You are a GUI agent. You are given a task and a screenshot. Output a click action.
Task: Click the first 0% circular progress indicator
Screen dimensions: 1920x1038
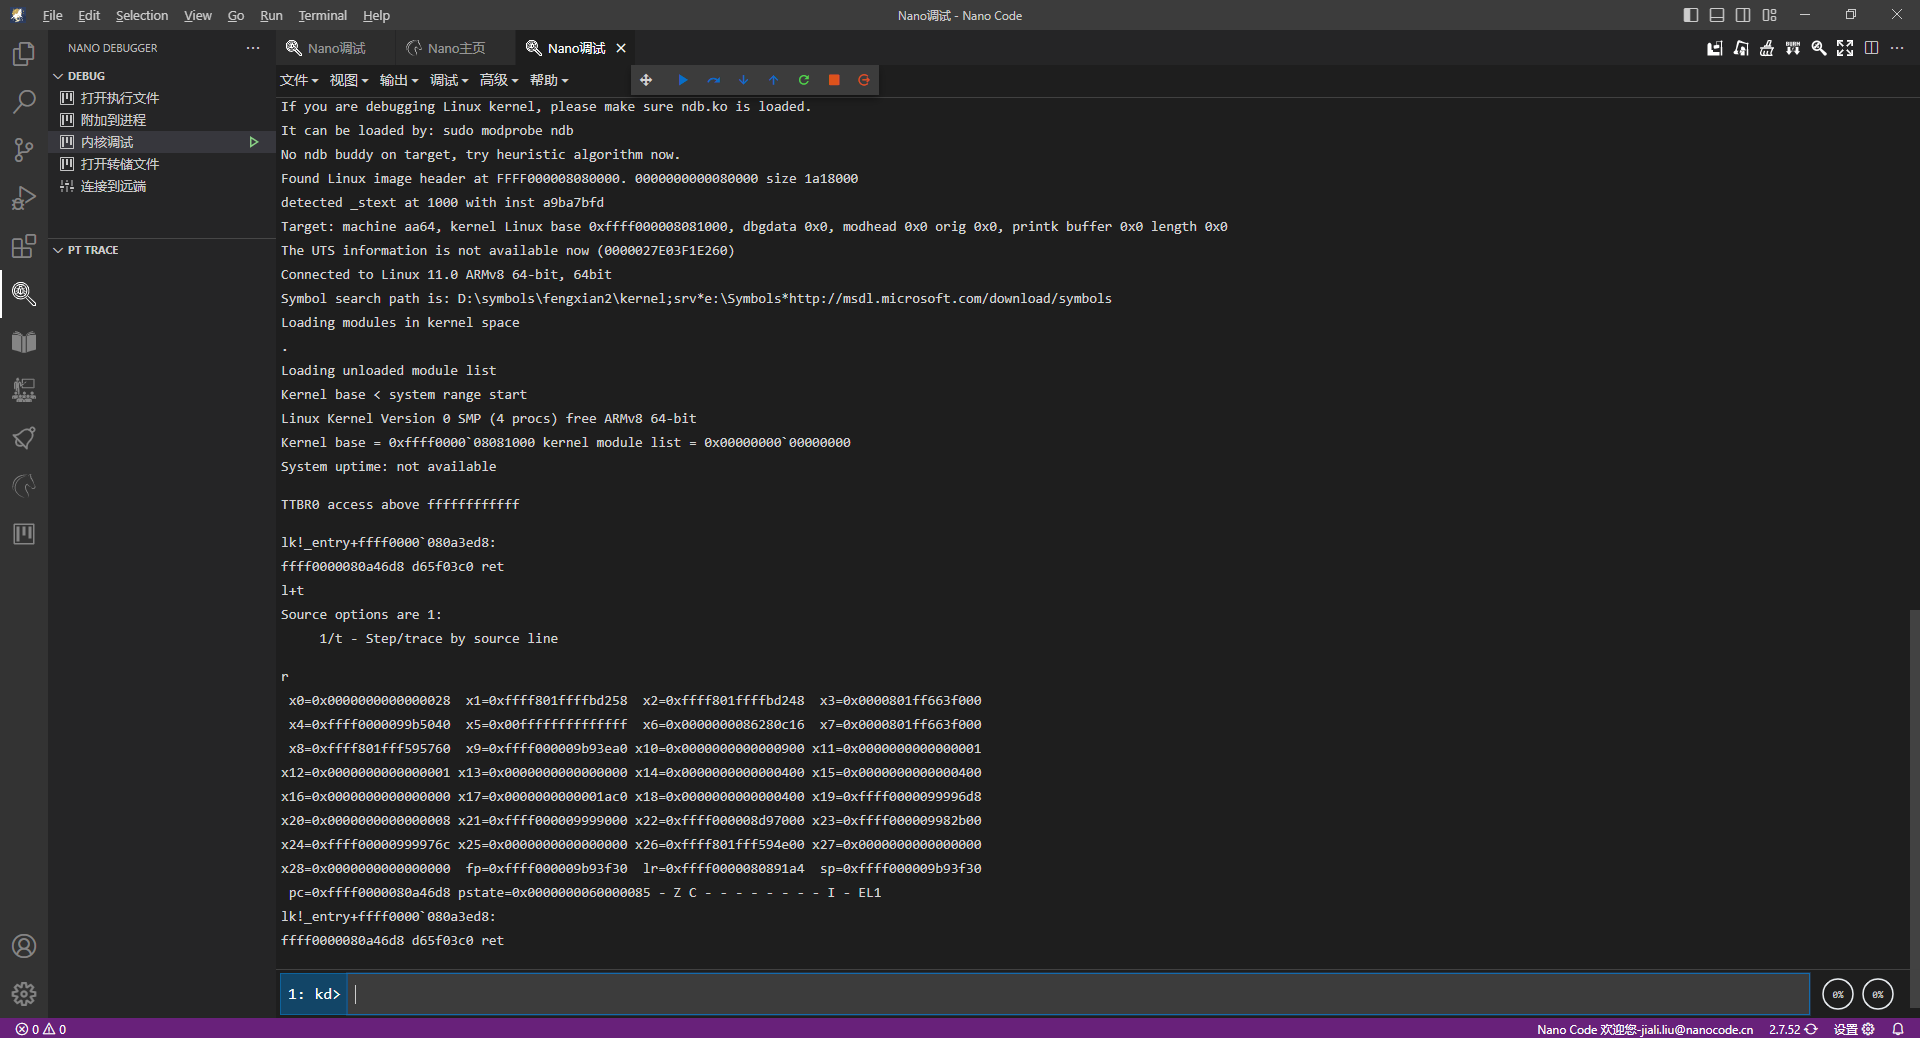tap(1838, 994)
